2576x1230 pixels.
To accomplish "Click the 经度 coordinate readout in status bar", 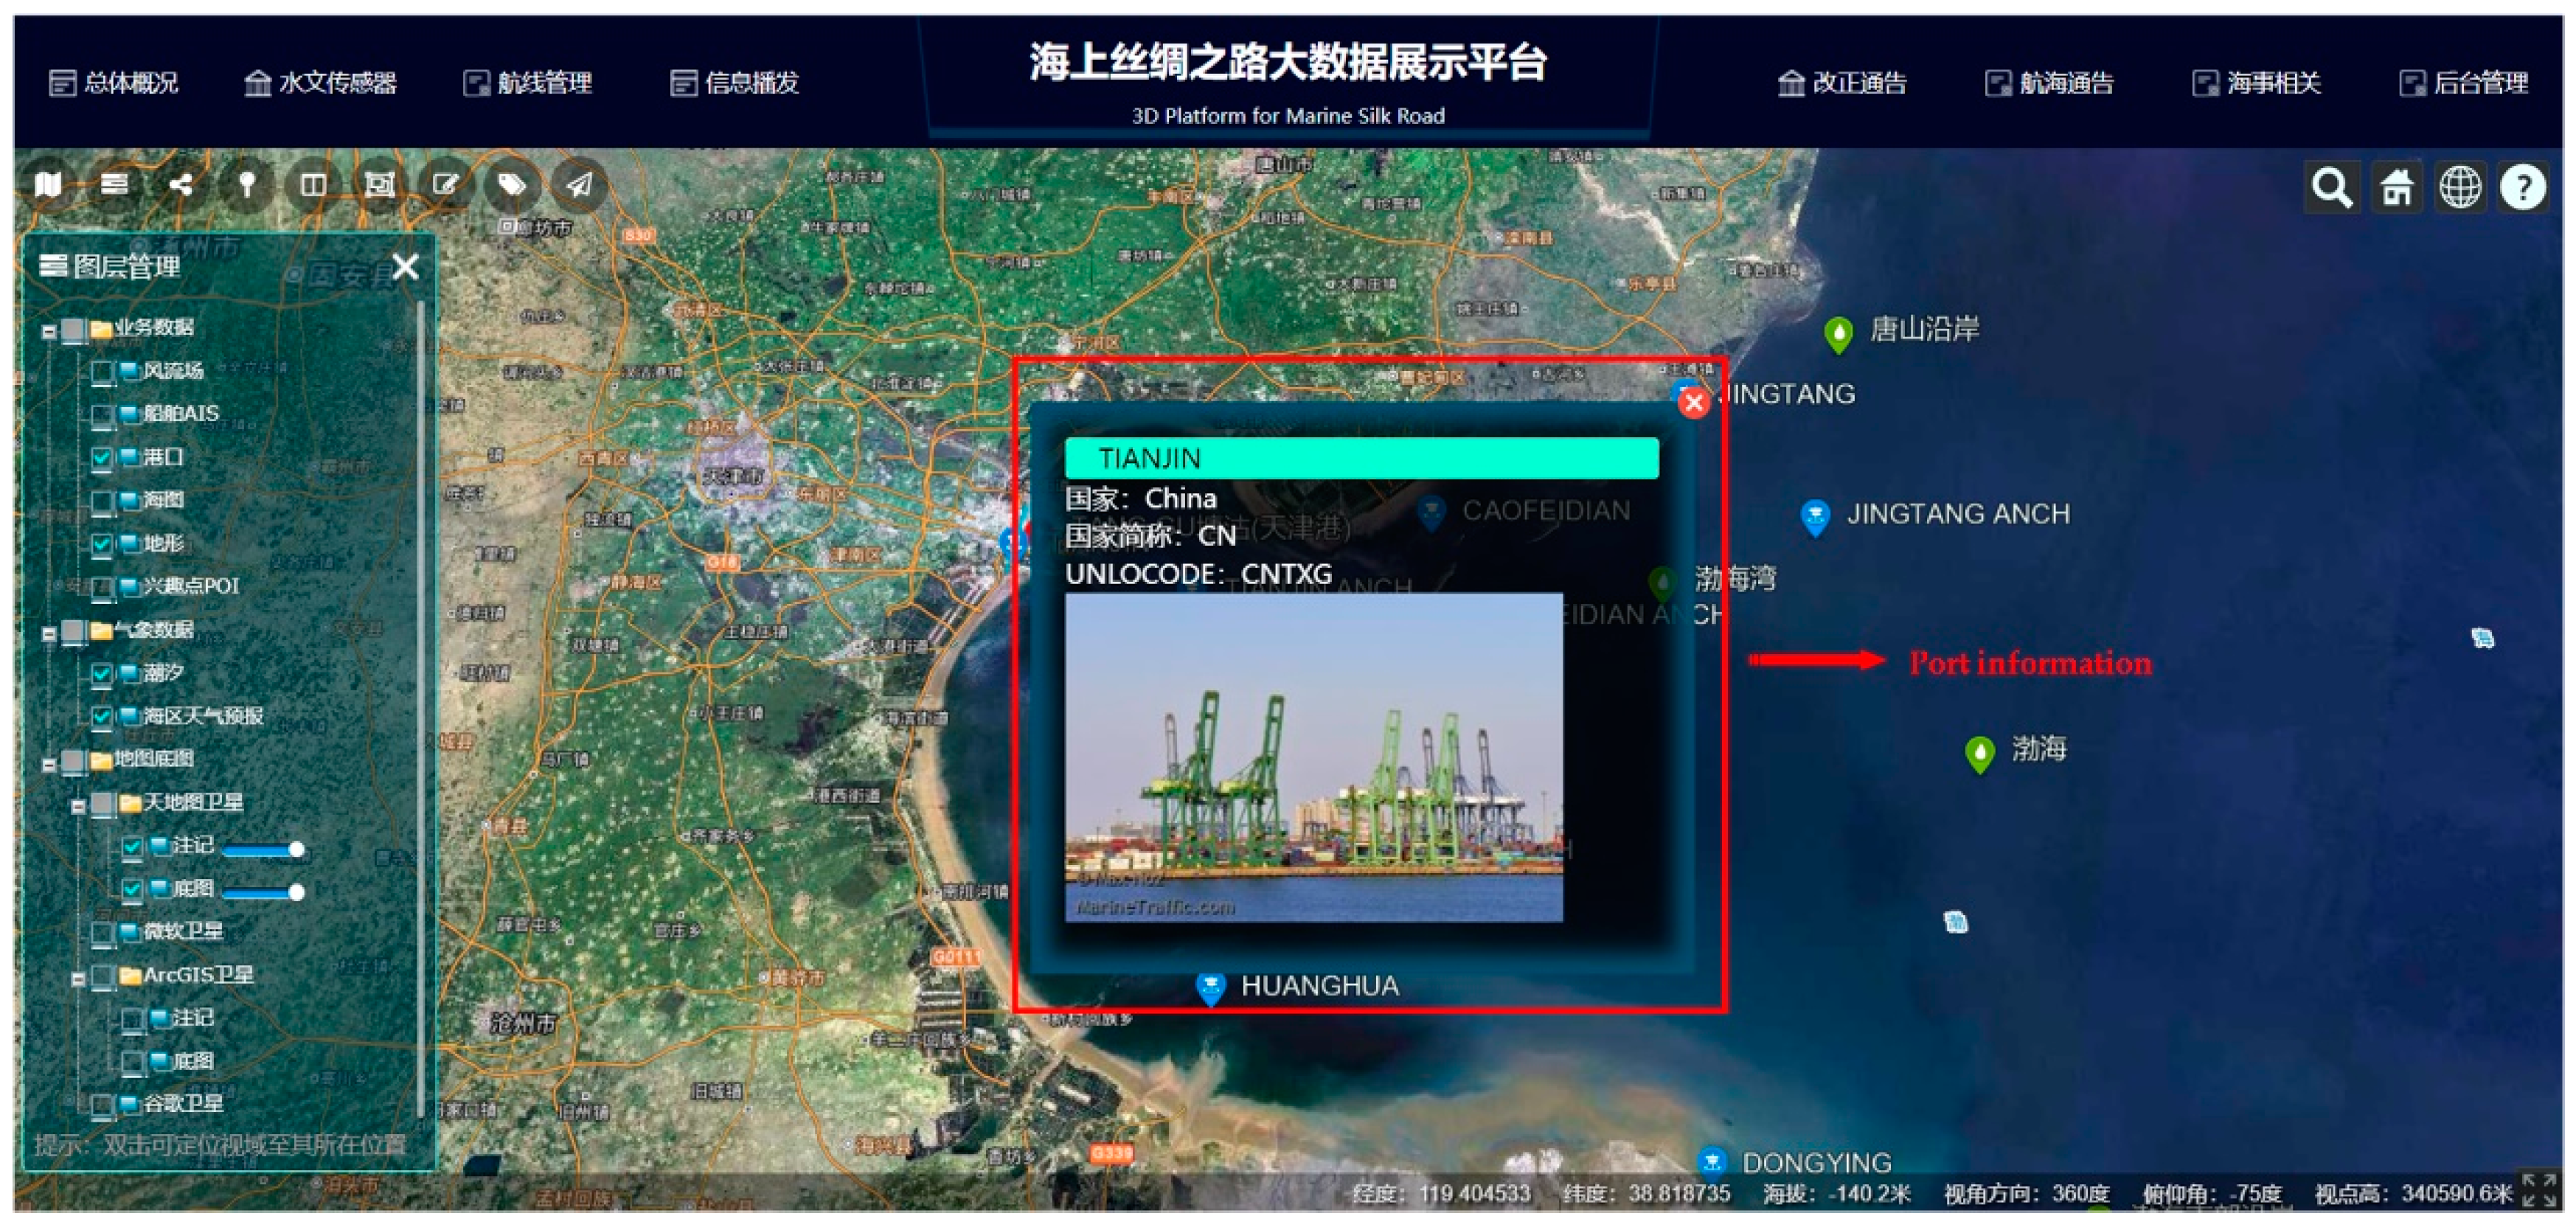I will coord(1441,1193).
